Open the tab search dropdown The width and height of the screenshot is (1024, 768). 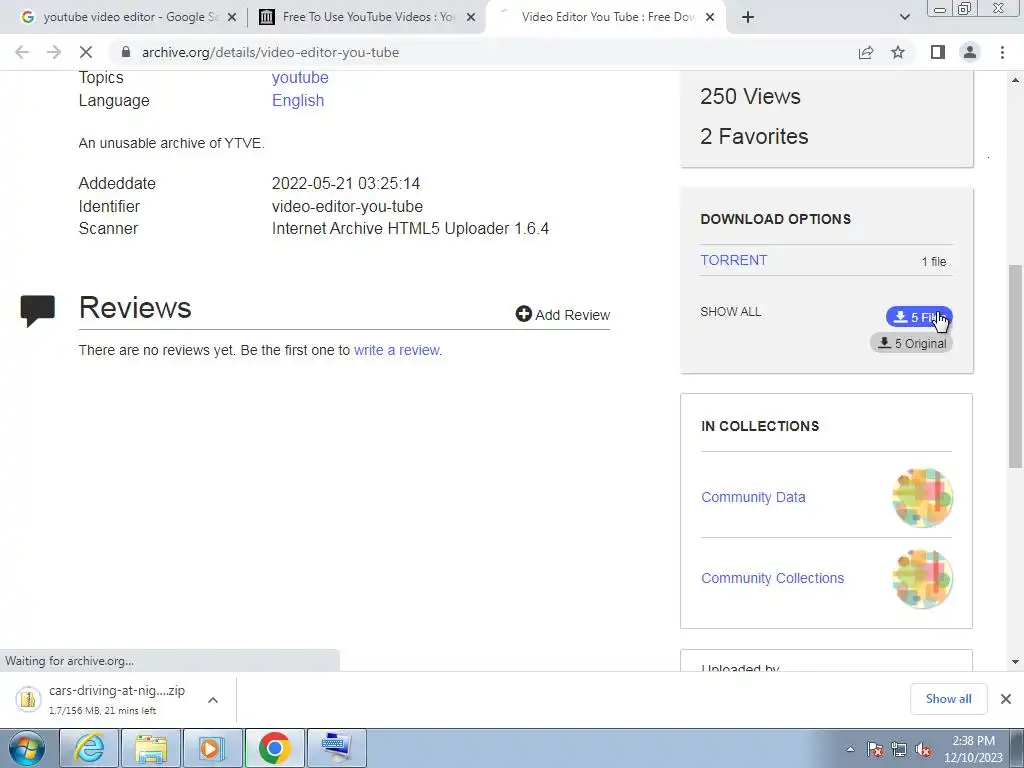[x=904, y=17]
